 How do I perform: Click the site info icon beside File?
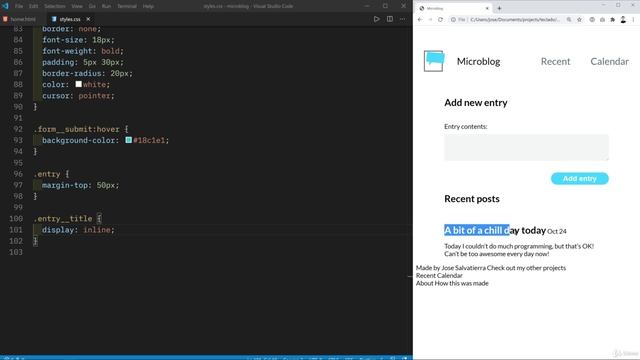tap(453, 20)
